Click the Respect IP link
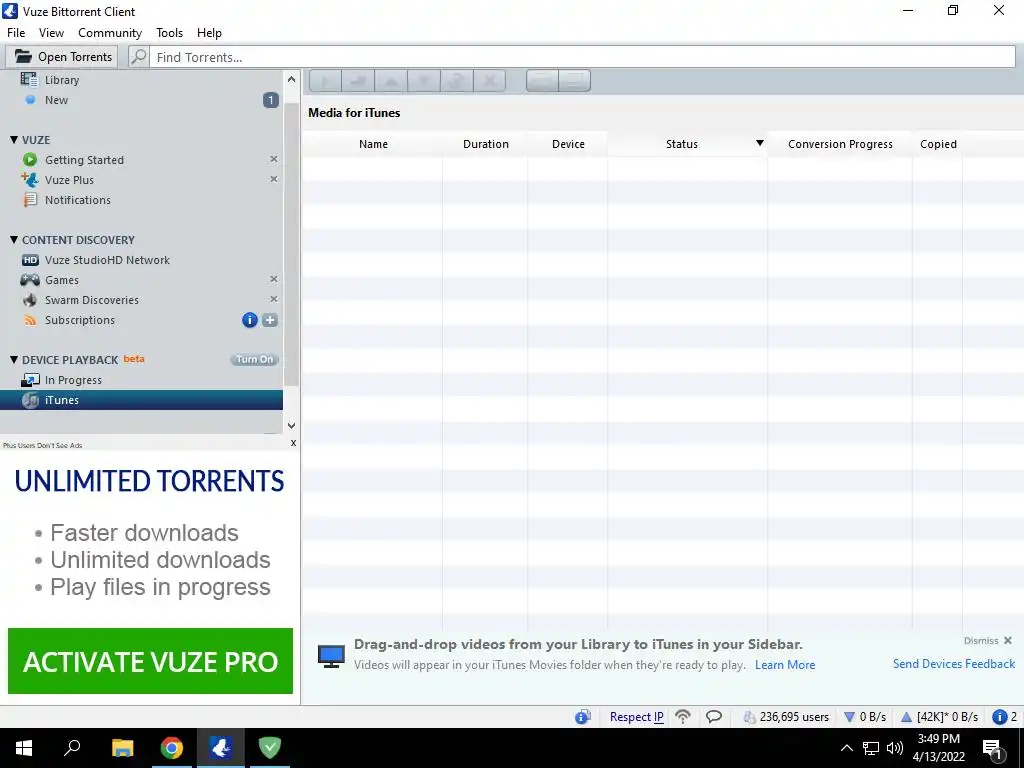 637,717
